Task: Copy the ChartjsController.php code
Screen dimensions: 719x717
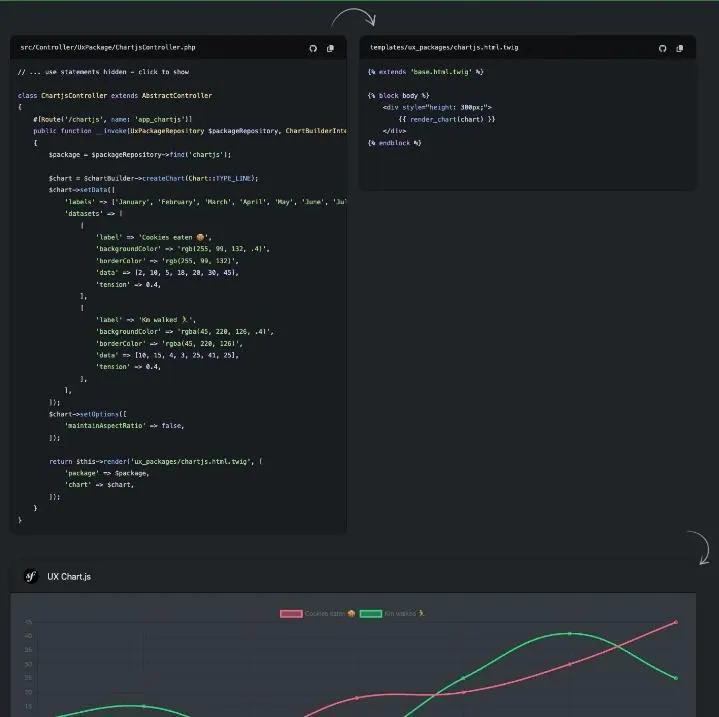Action: pos(331,48)
